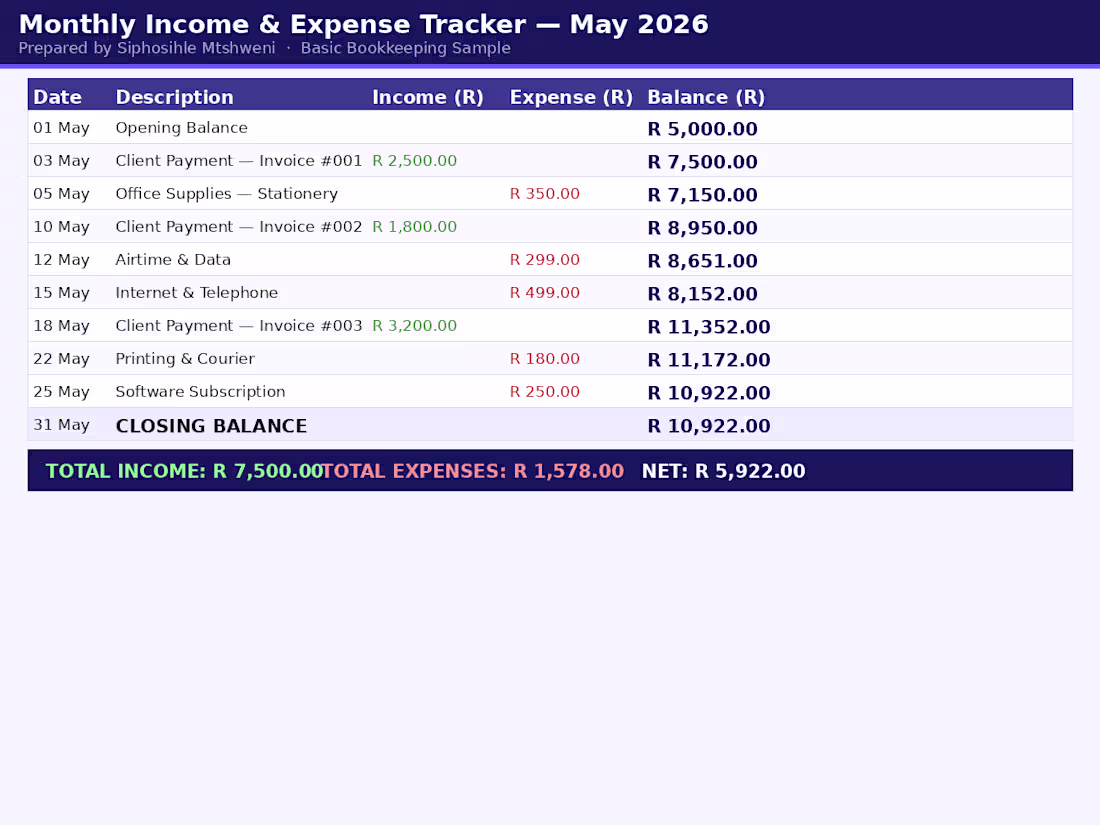Select the Printing & Courier description
This screenshot has height=825, width=1100.
click(x=185, y=358)
